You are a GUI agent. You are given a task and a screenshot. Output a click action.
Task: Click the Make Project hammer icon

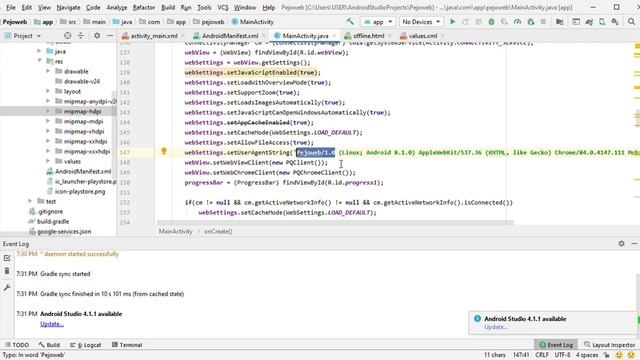coord(350,22)
